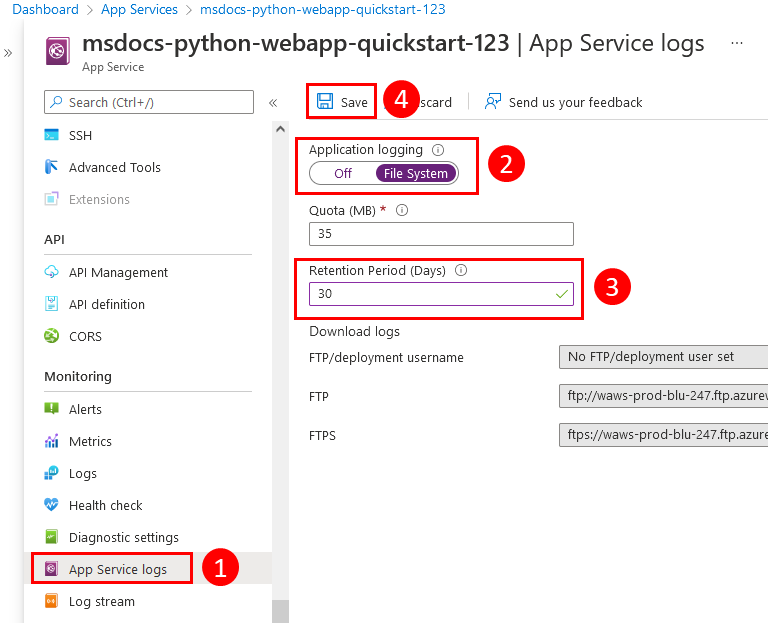Click the Diagnostic settings icon

pyautogui.click(x=51, y=537)
